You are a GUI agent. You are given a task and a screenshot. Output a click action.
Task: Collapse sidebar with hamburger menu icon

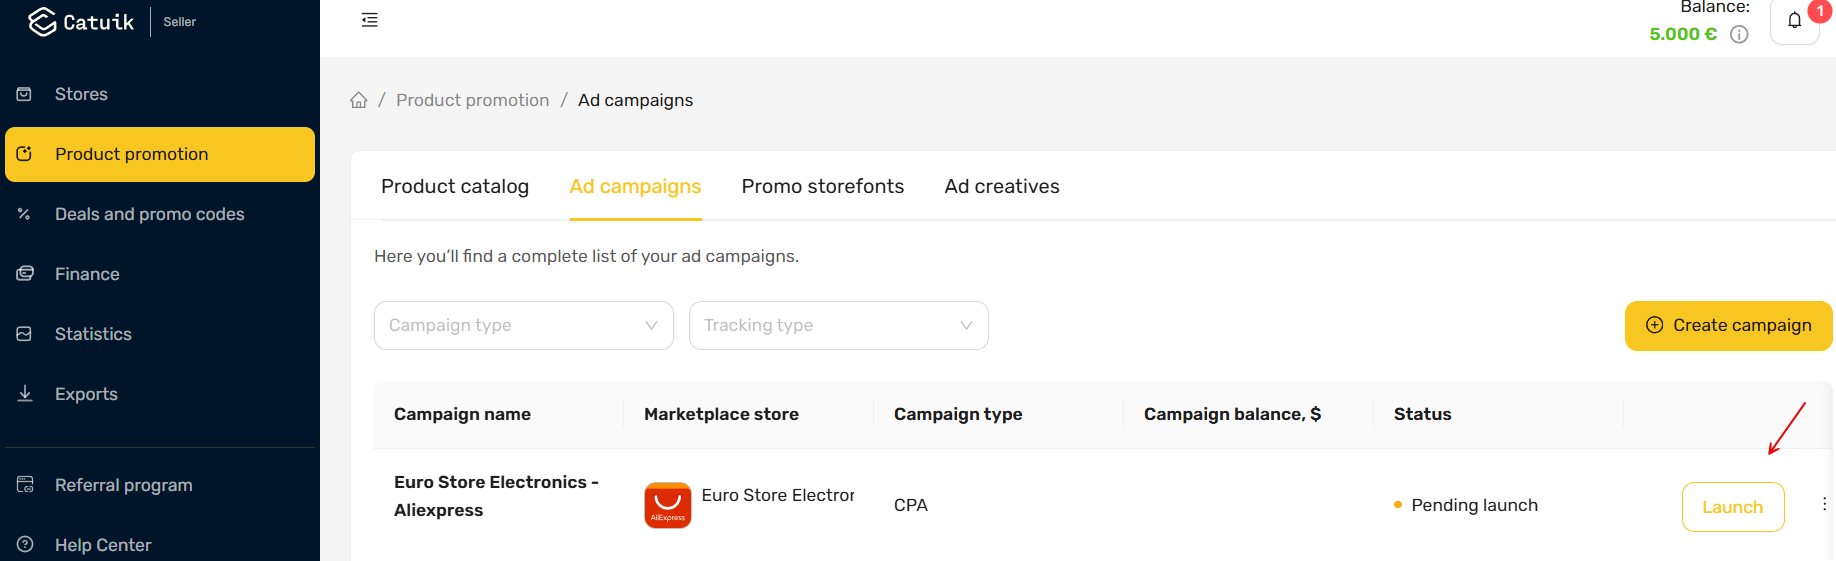(370, 20)
